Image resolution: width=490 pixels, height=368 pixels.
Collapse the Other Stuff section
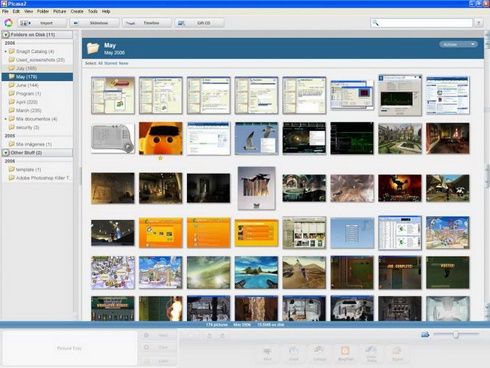pyautogui.click(x=6, y=153)
